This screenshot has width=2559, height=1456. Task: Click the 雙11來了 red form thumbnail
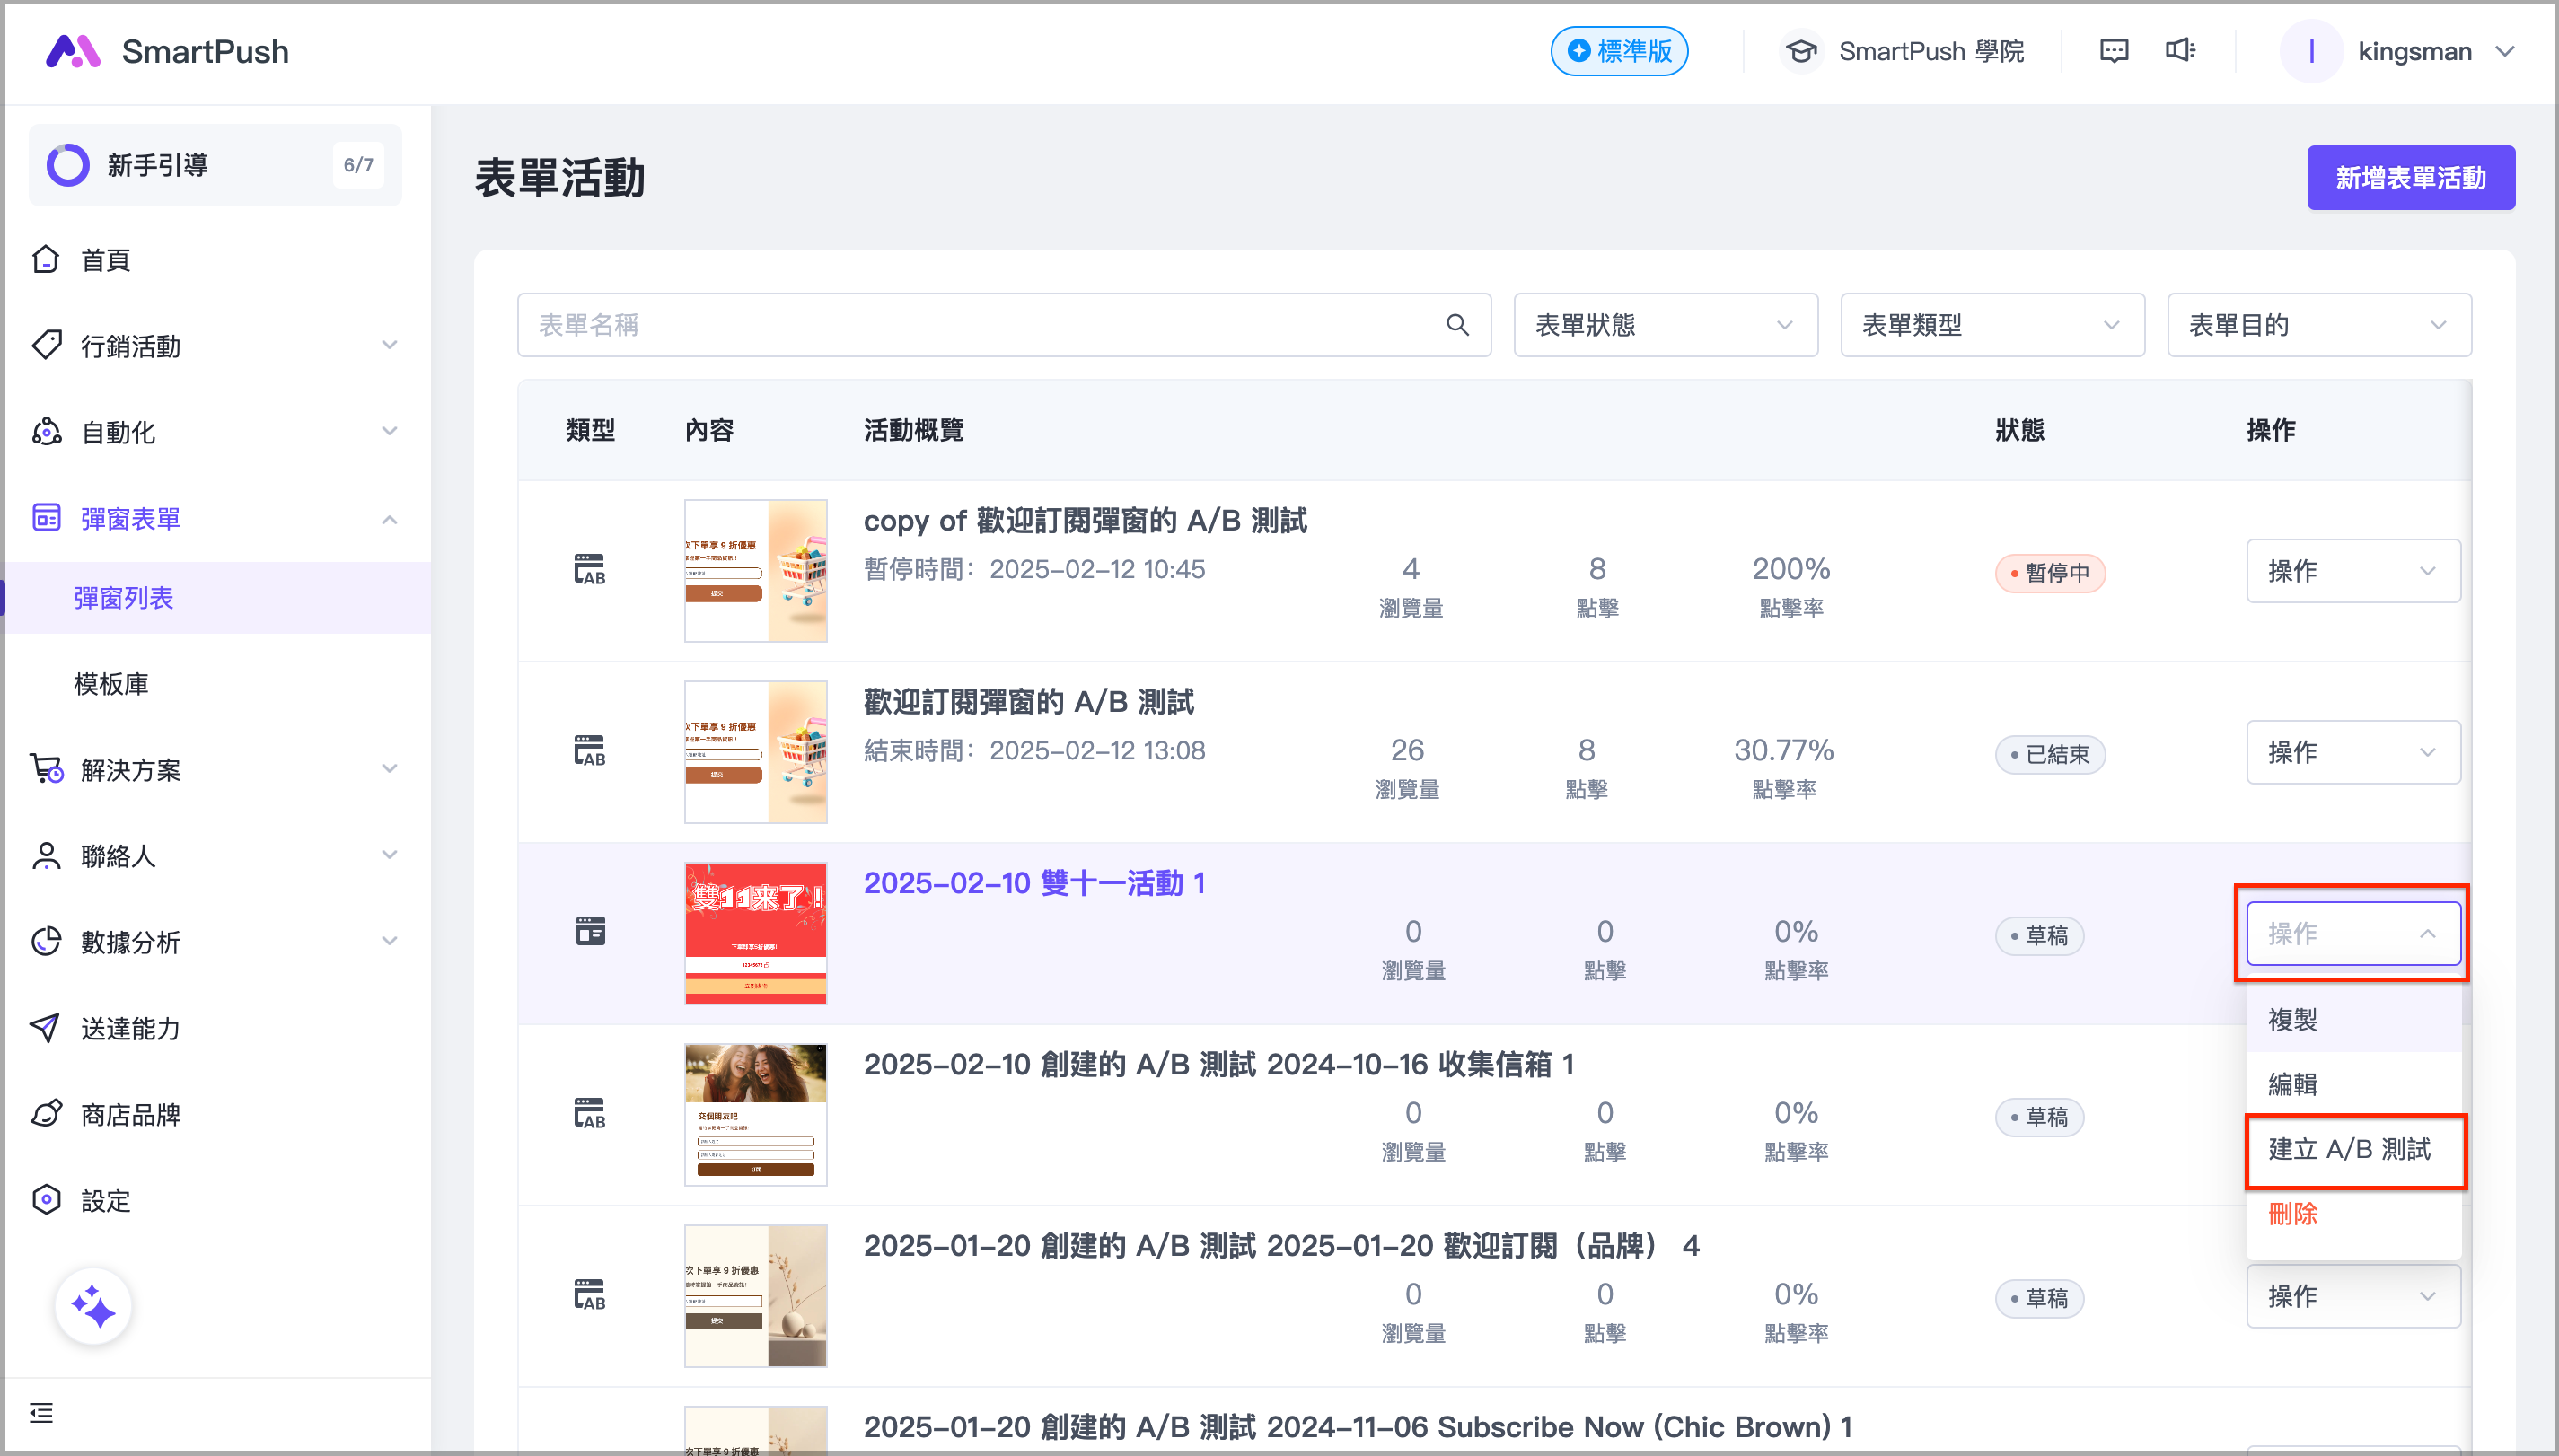click(x=755, y=933)
